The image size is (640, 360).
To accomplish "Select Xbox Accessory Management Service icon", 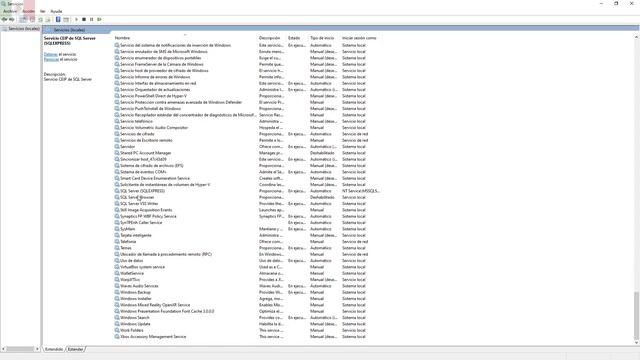I will pos(117,337).
